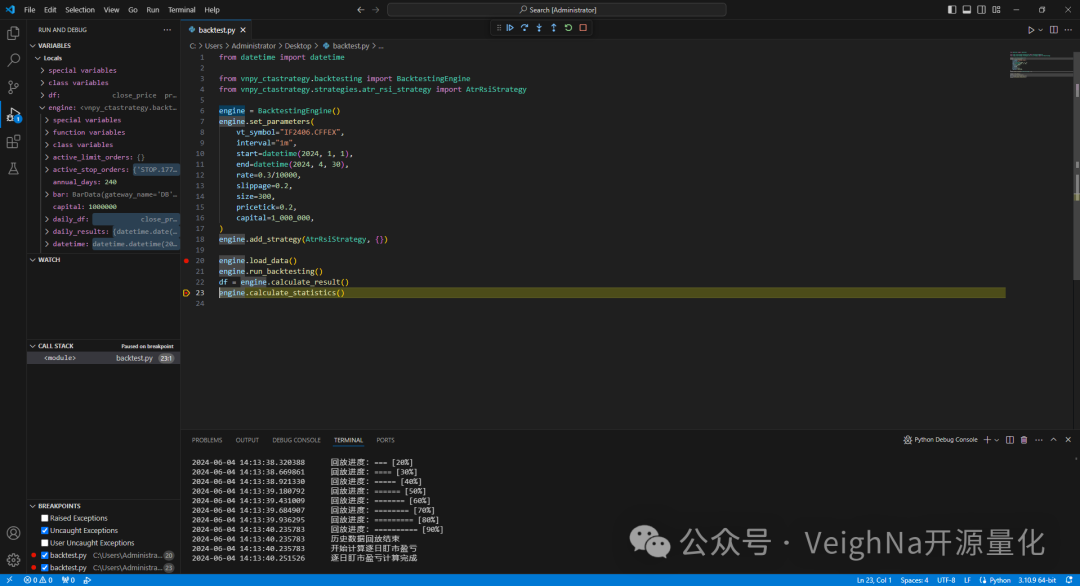Restart the debugging session
The height and width of the screenshot is (586, 1080).
coord(568,28)
